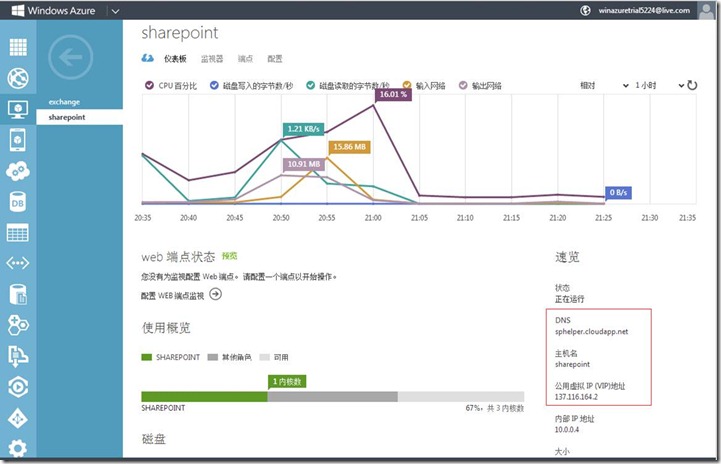Open the 1 小时 time range dropdown
This screenshot has width=721, height=464.
[659, 86]
